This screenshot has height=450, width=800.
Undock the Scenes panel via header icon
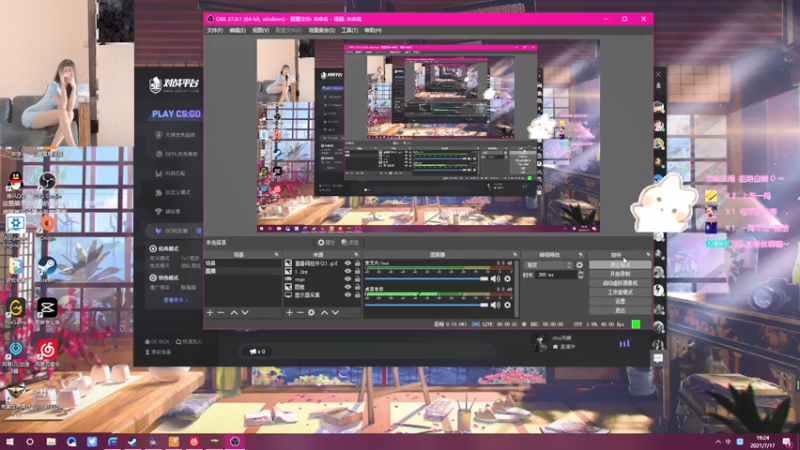[x=277, y=254]
